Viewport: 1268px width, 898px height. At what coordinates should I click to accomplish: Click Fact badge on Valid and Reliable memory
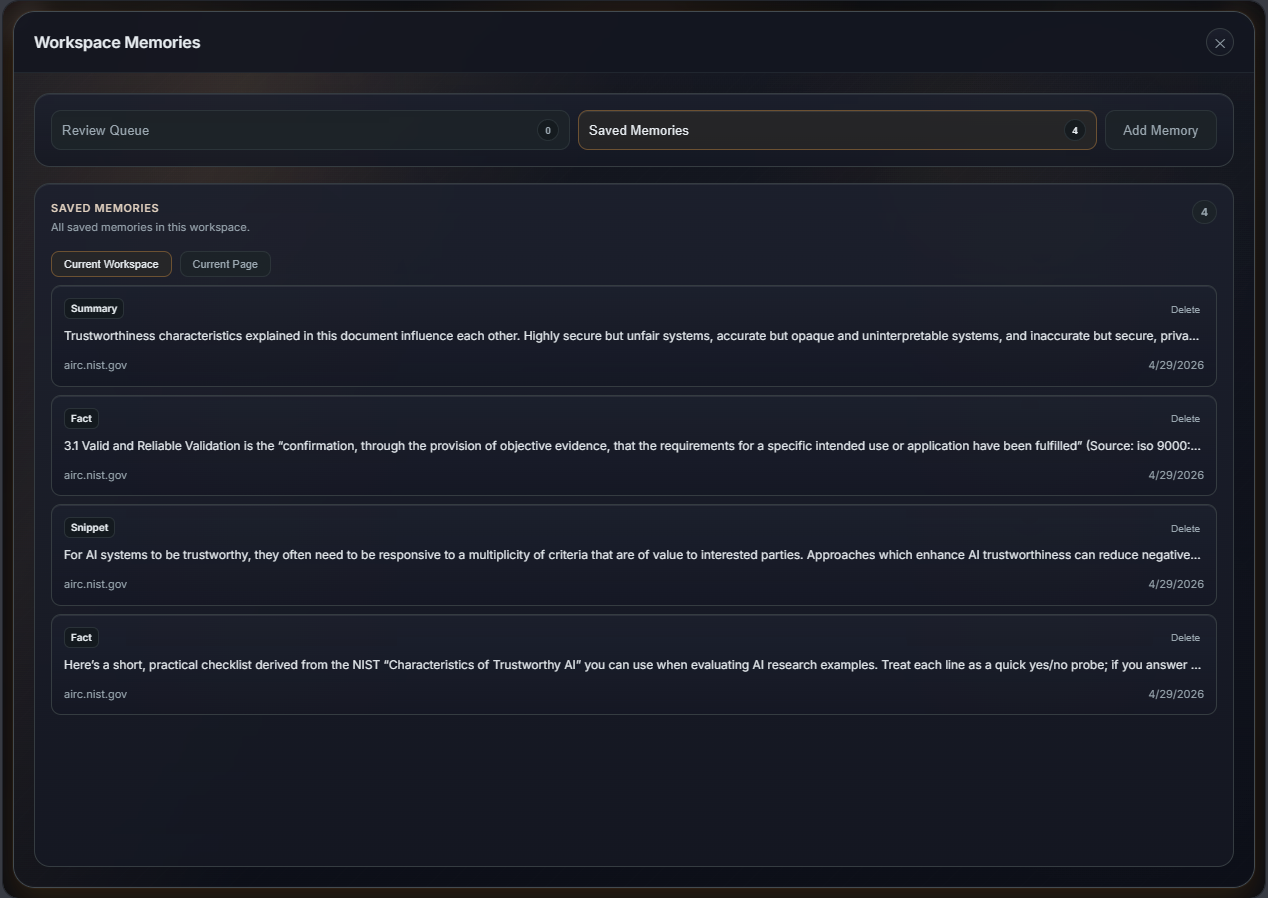[81, 418]
